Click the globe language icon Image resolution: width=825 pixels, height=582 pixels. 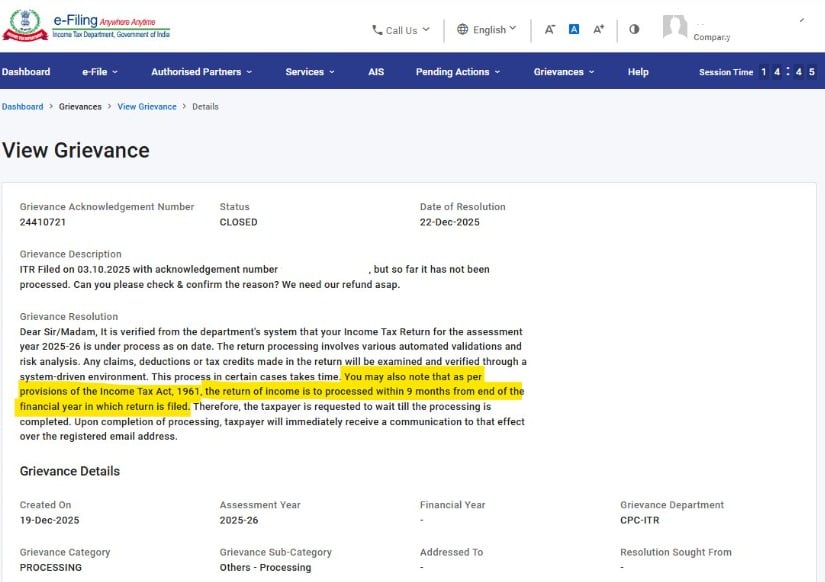tap(462, 29)
